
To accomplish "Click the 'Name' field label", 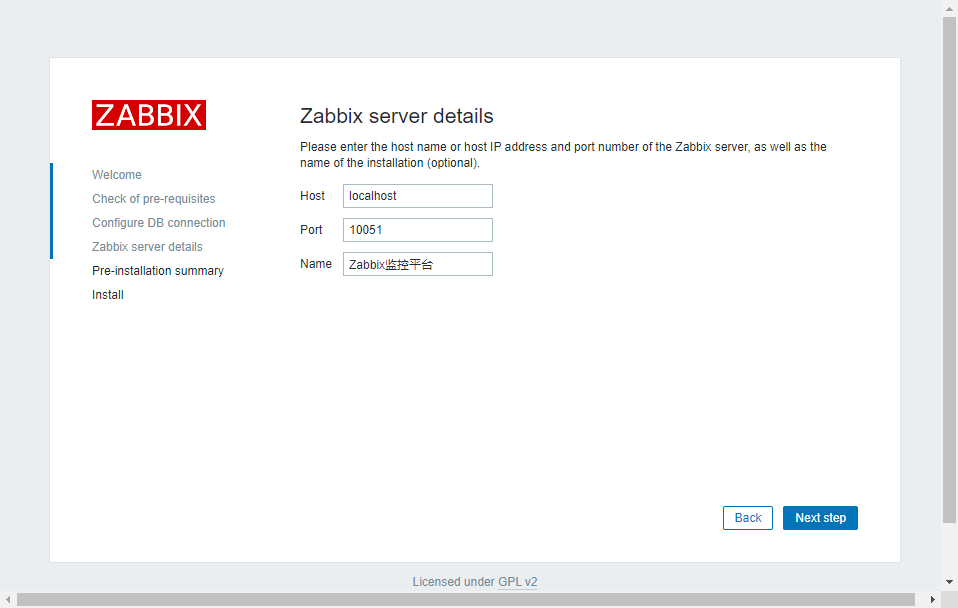I will [x=316, y=264].
